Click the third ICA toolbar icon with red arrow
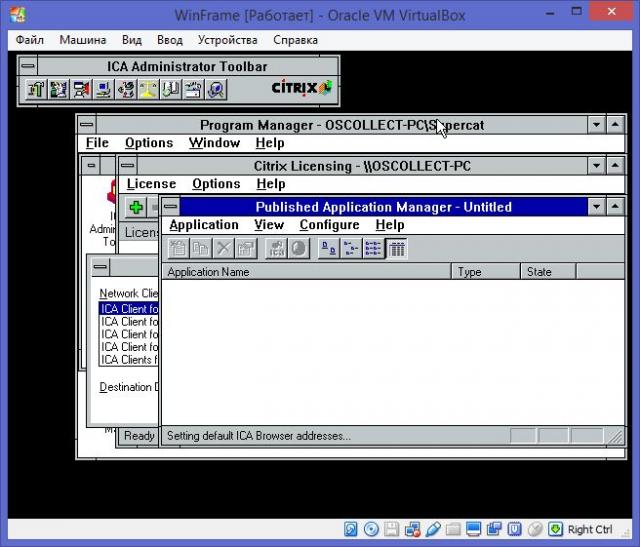640x547 pixels. 81,89
